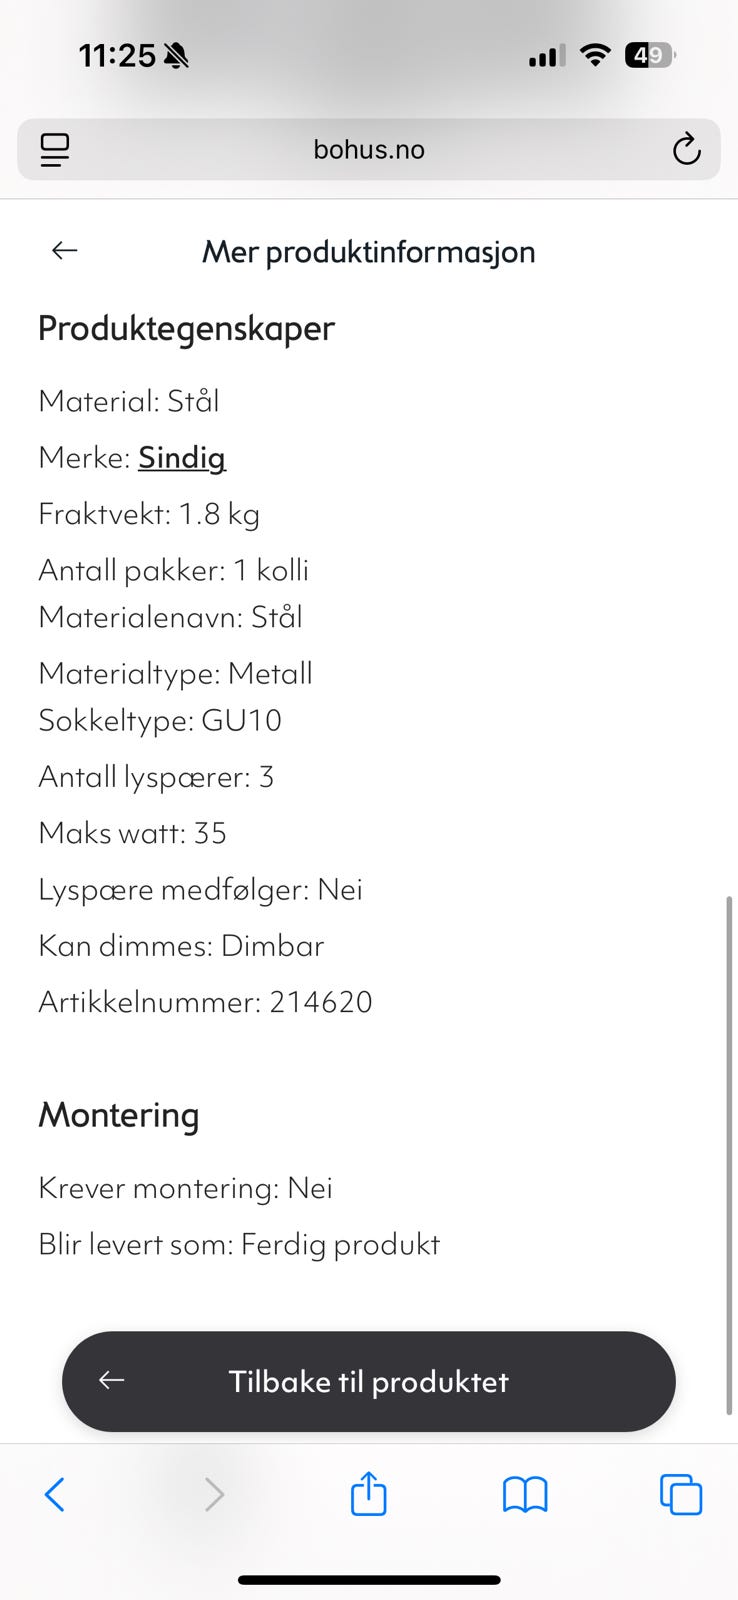
Task: Click the page scrollbar thumb
Action: [729, 1155]
